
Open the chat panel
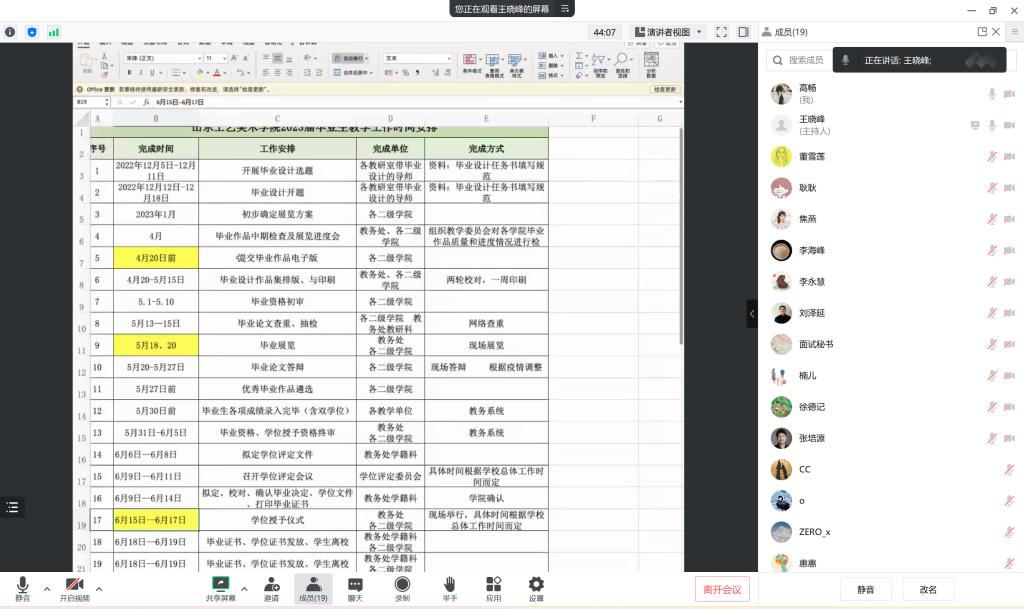(355, 589)
